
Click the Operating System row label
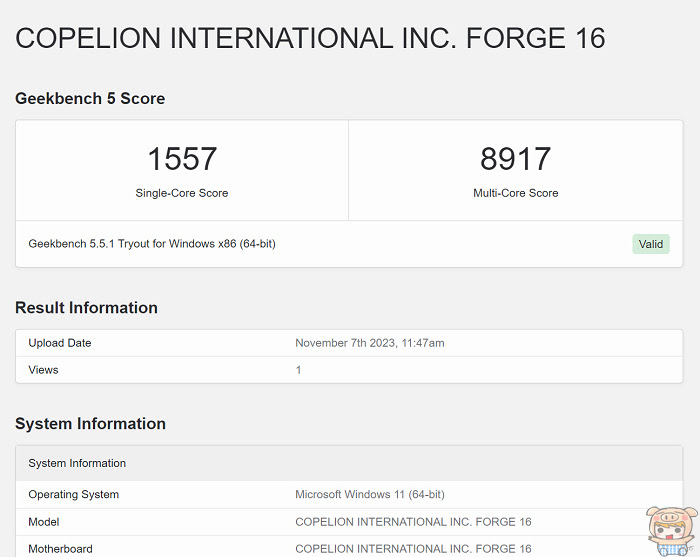coord(73,495)
